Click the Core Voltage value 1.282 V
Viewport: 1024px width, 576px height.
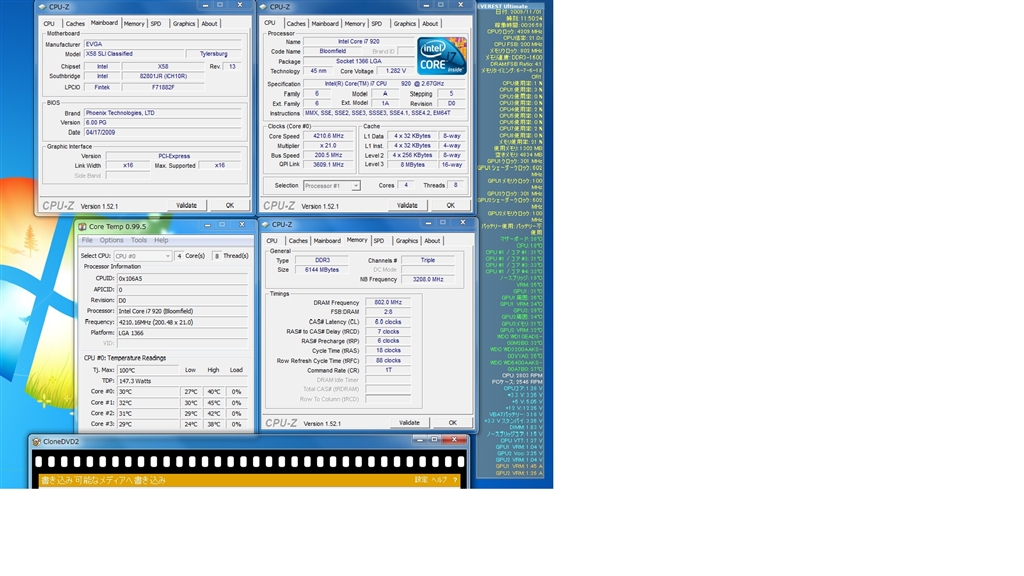(396, 71)
